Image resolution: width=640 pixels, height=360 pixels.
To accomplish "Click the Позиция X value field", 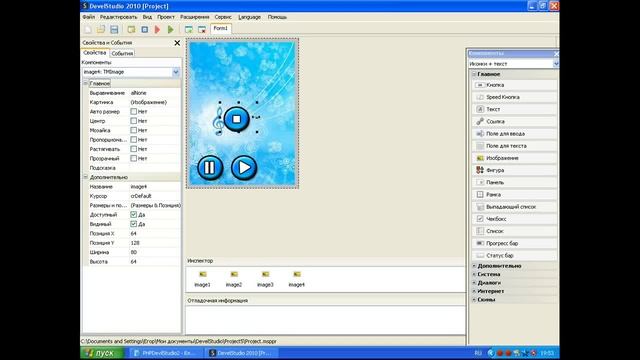I will pyautogui.click(x=155, y=233).
